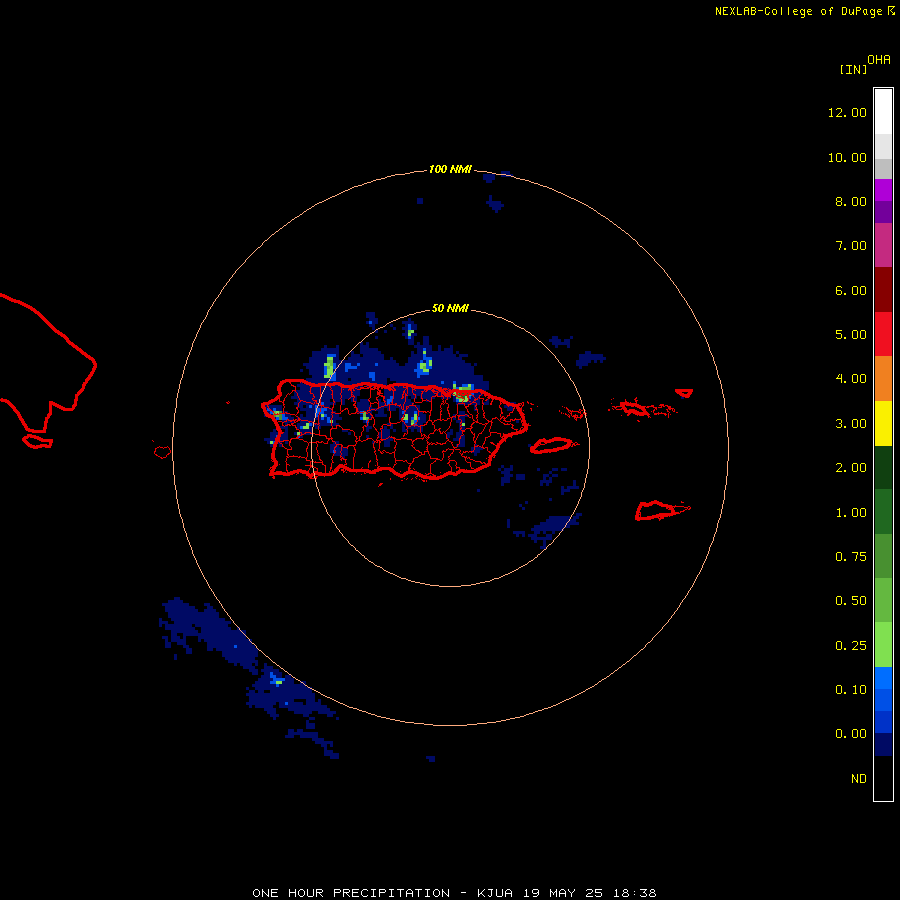The height and width of the screenshot is (900, 900).
Task: Pick the magenta legend swatch above 8.00
Action: 883,190
